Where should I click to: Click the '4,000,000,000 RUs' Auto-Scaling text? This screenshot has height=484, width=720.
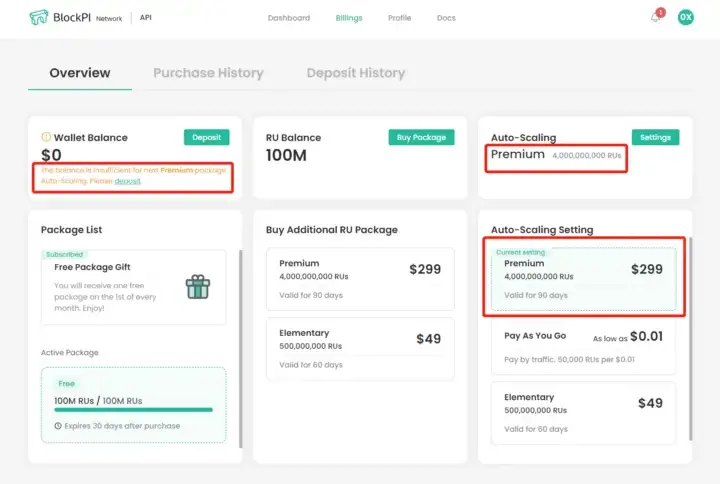[586, 156]
